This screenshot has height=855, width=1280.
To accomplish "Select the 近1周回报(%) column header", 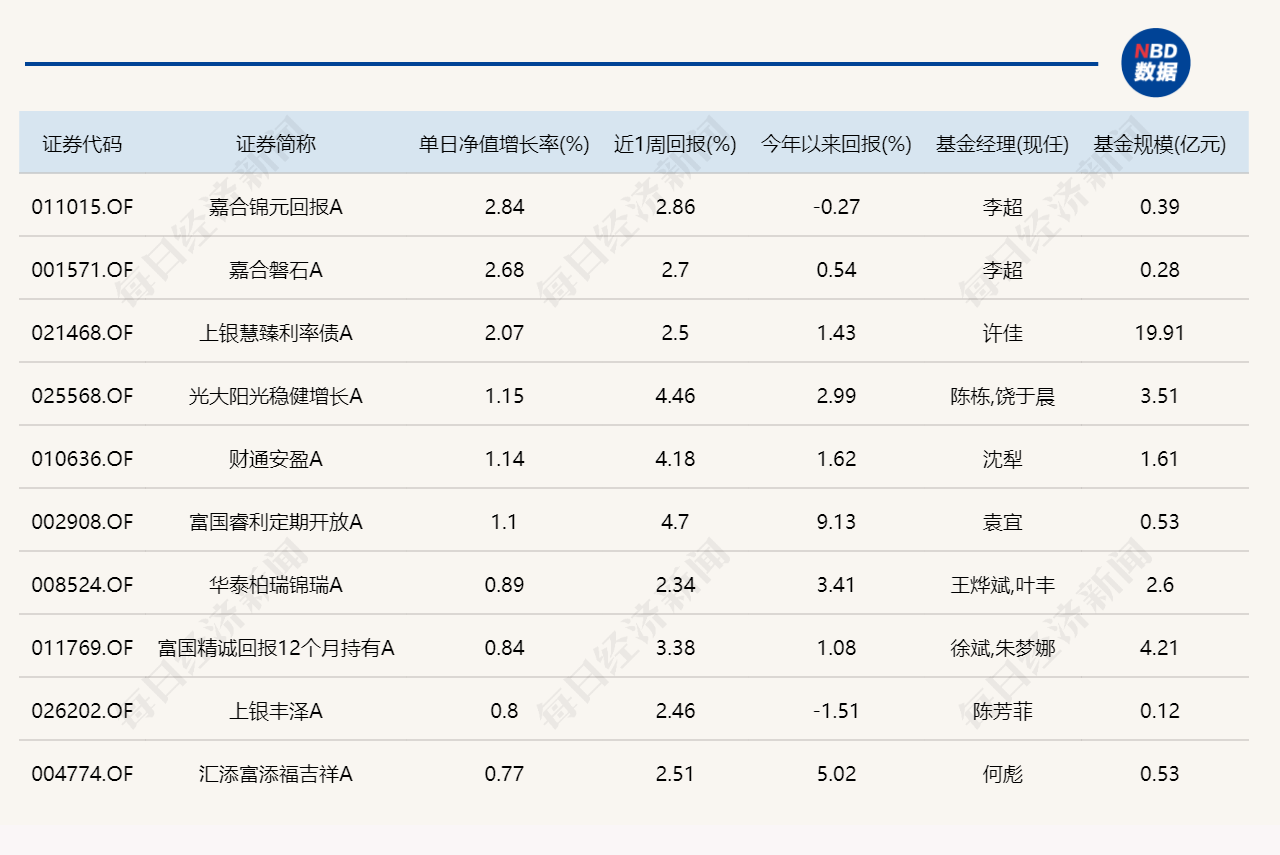I will pyautogui.click(x=675, y=144).
